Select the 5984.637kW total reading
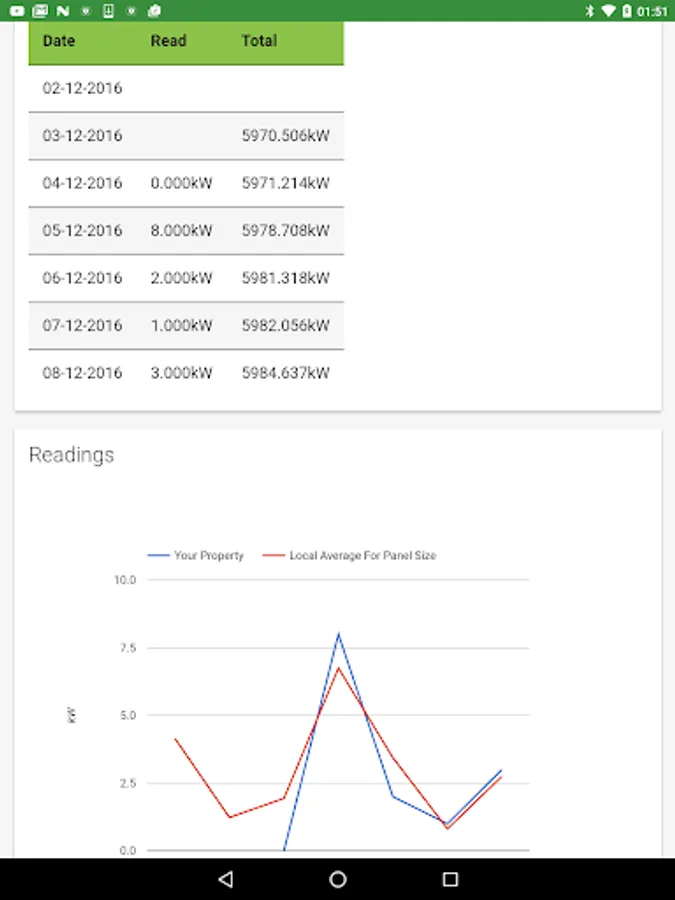675x900 pixels. (285, 373)
